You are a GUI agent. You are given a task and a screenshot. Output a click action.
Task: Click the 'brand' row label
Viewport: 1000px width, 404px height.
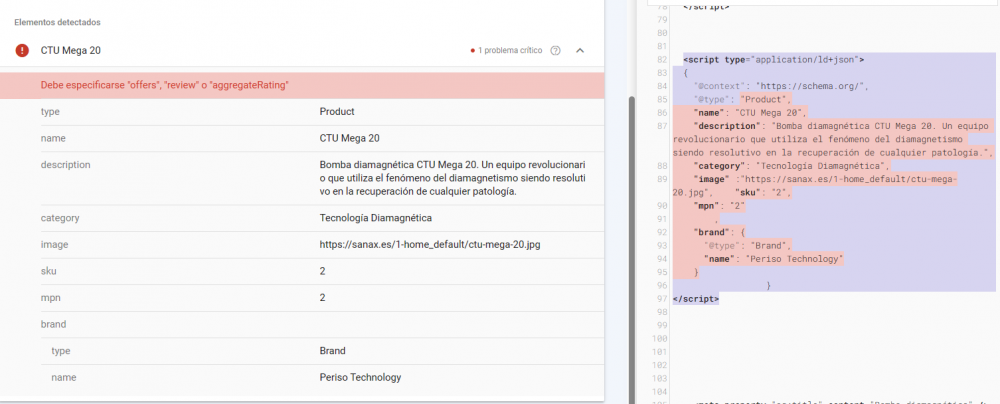pyautogui.click(x=53, y=324)
